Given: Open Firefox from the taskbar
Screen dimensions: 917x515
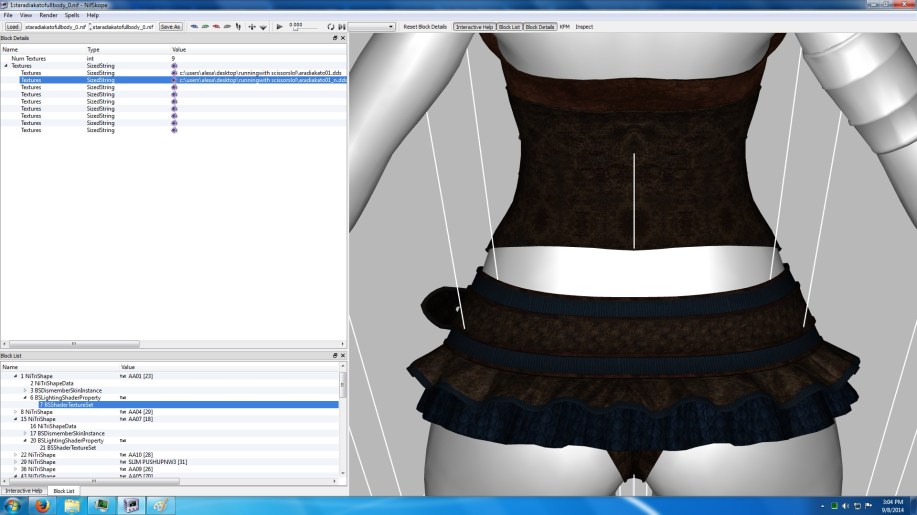Looking at the screenshot, I should coord(44,505).
